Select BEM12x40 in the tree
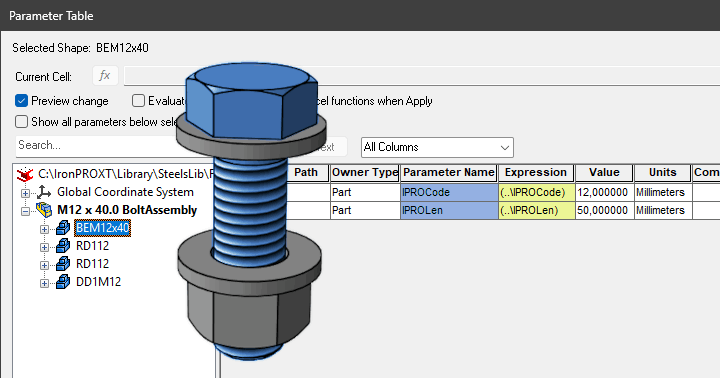The height and width of the screenshot is (378, 720). click(103, 228)
